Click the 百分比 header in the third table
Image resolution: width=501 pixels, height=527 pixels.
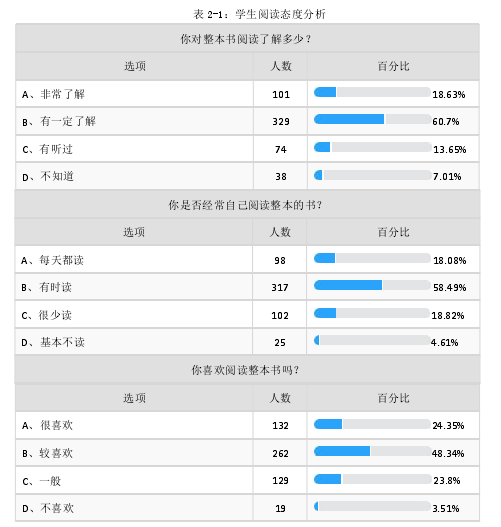point(393,398)
